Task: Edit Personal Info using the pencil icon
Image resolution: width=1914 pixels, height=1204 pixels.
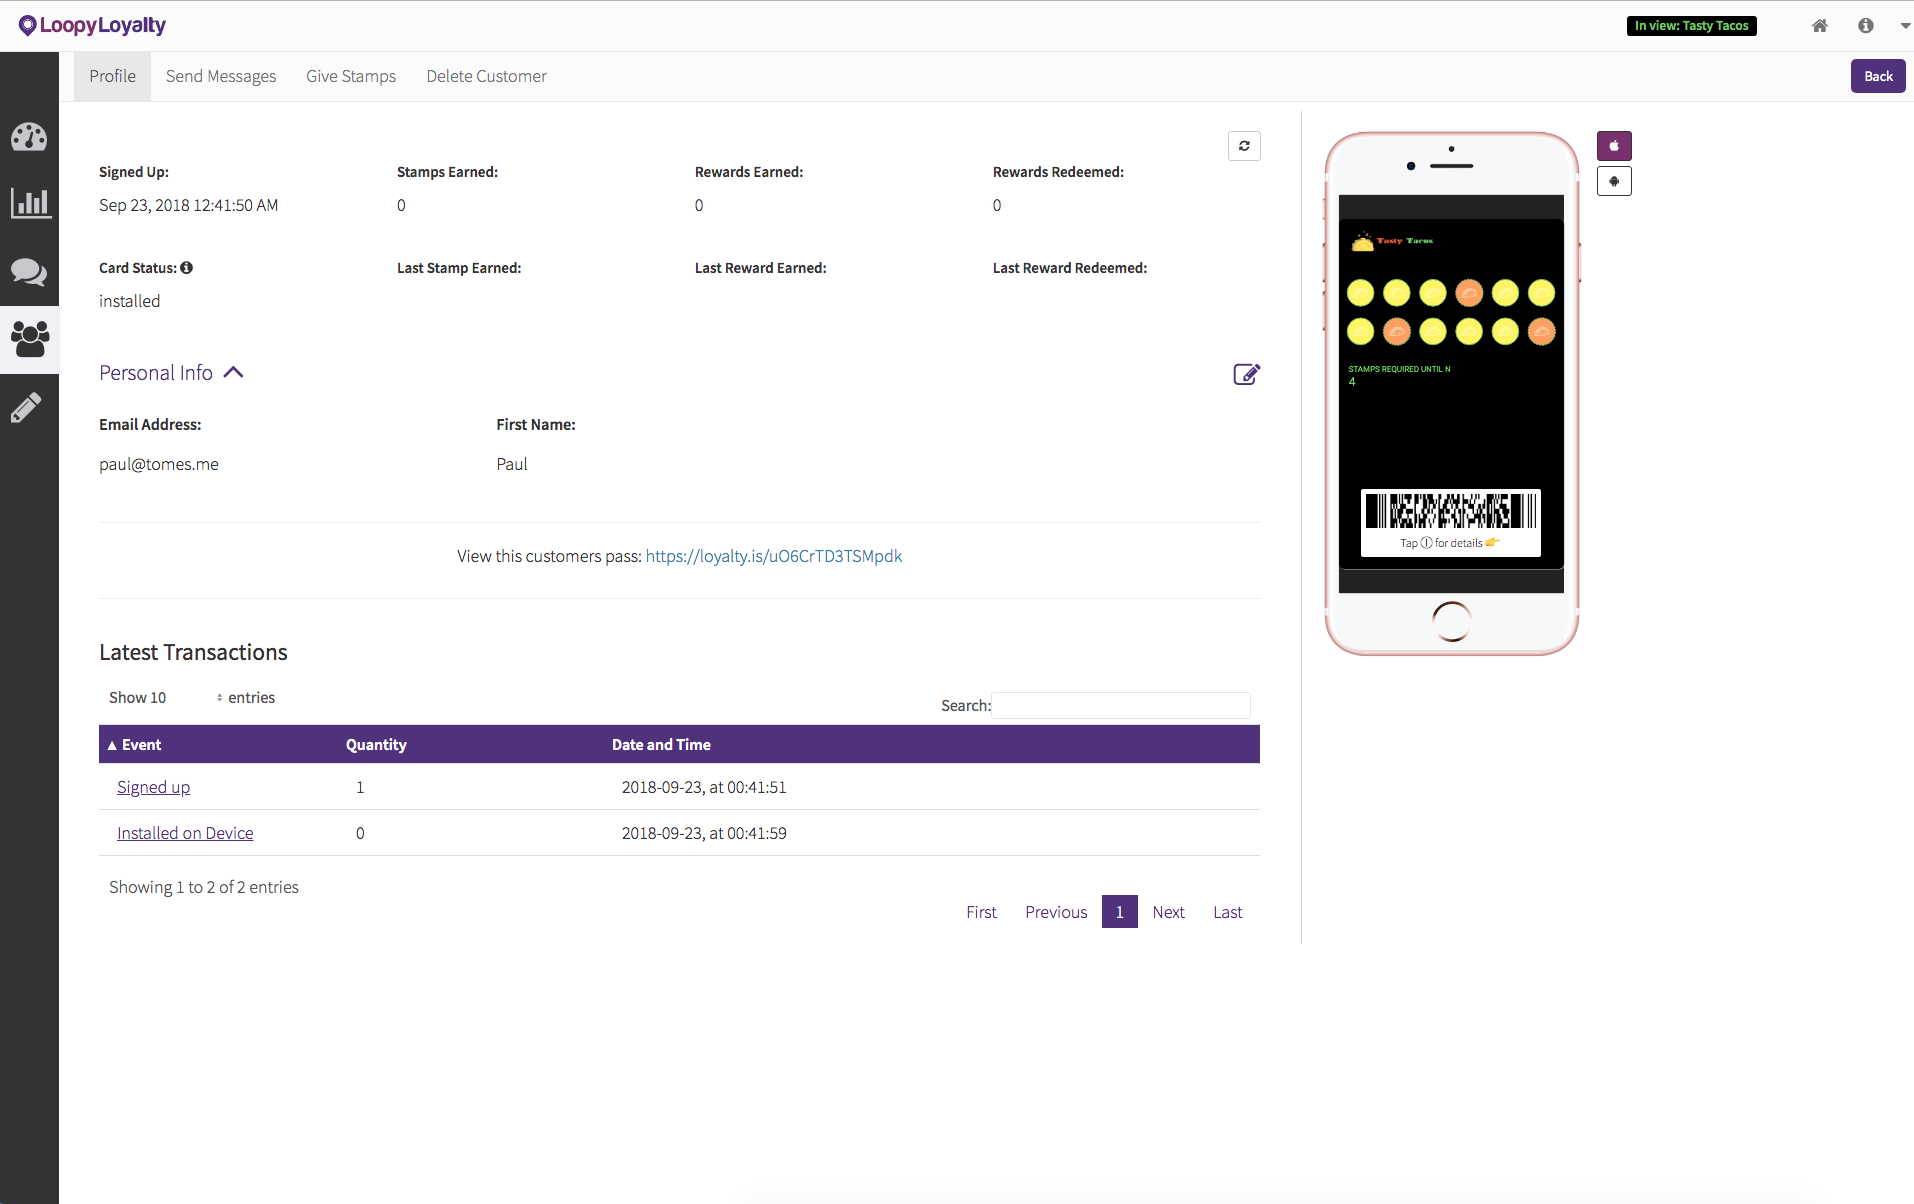Action: click(x=1246, y=374)
